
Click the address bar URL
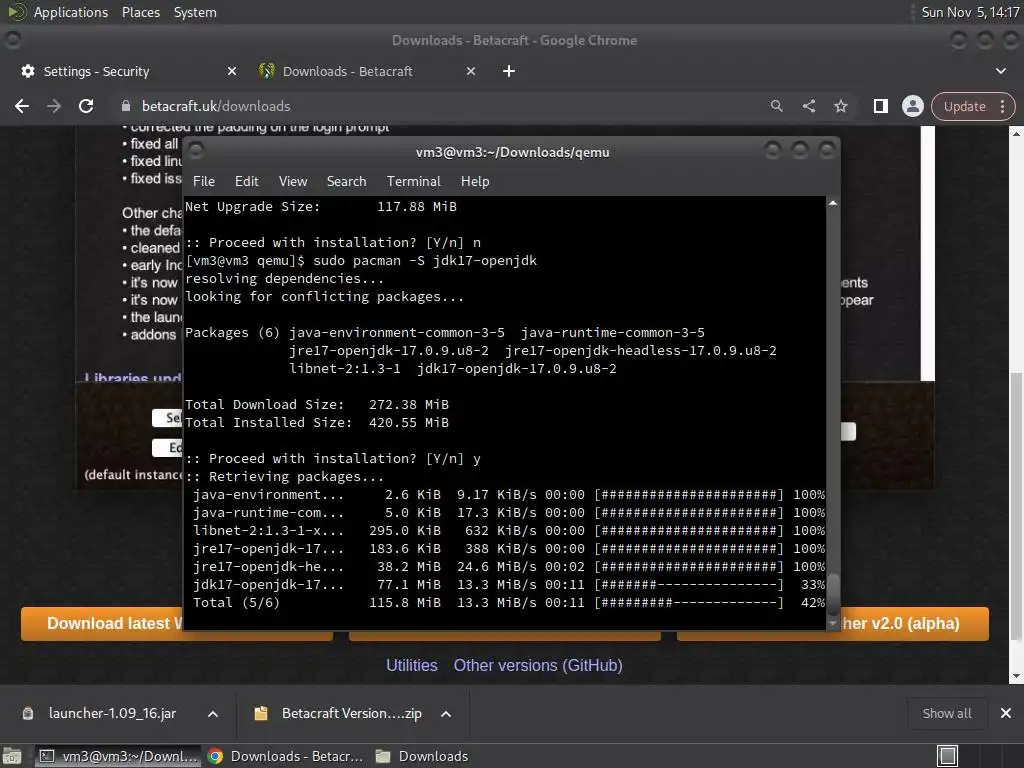tap(216, 106)
